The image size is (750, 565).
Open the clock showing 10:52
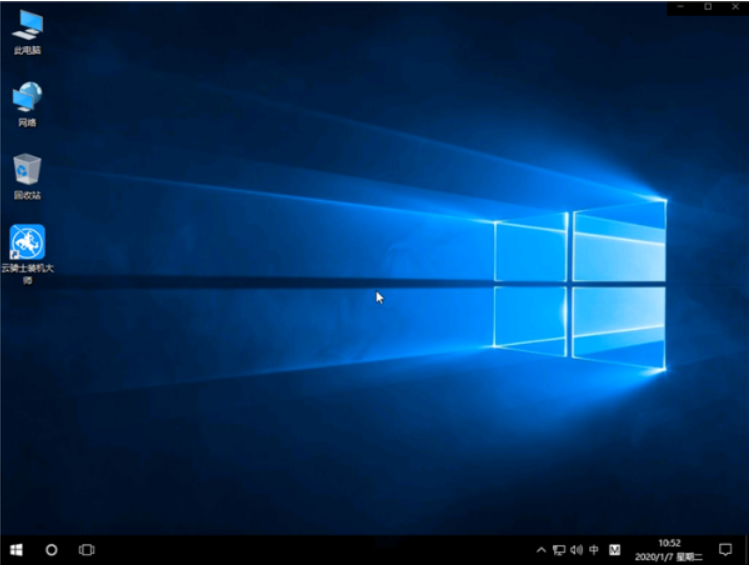pos(670,543)
